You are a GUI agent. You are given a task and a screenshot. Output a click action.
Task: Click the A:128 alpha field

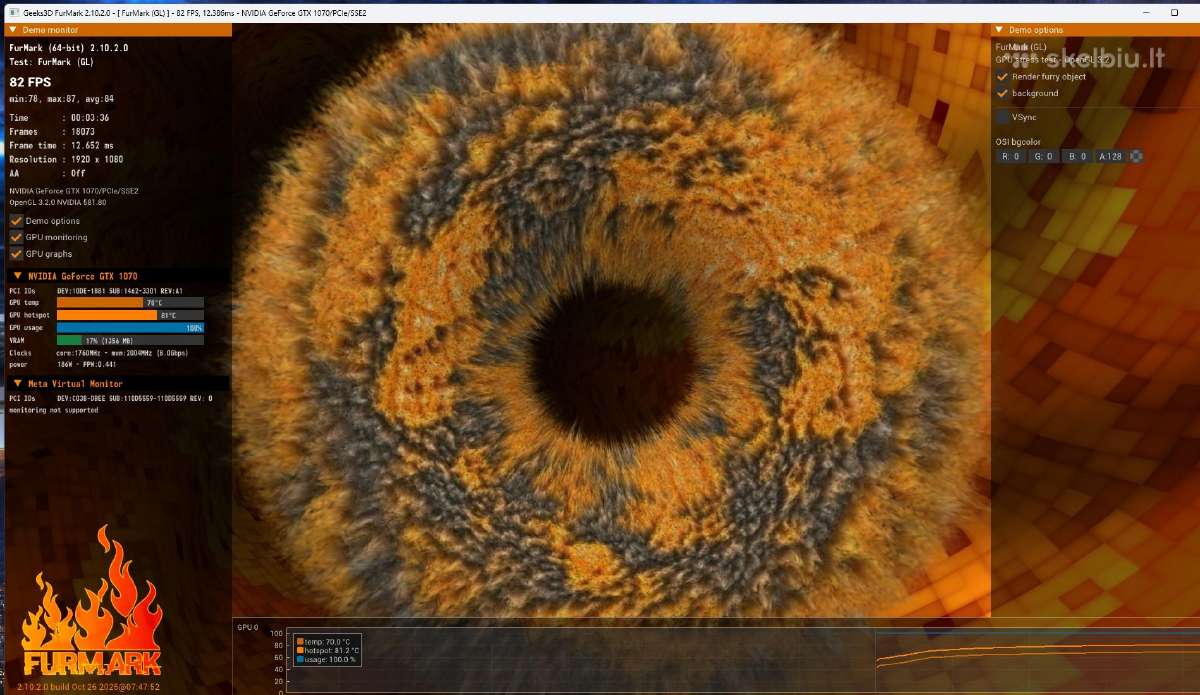coord(1110,157)
